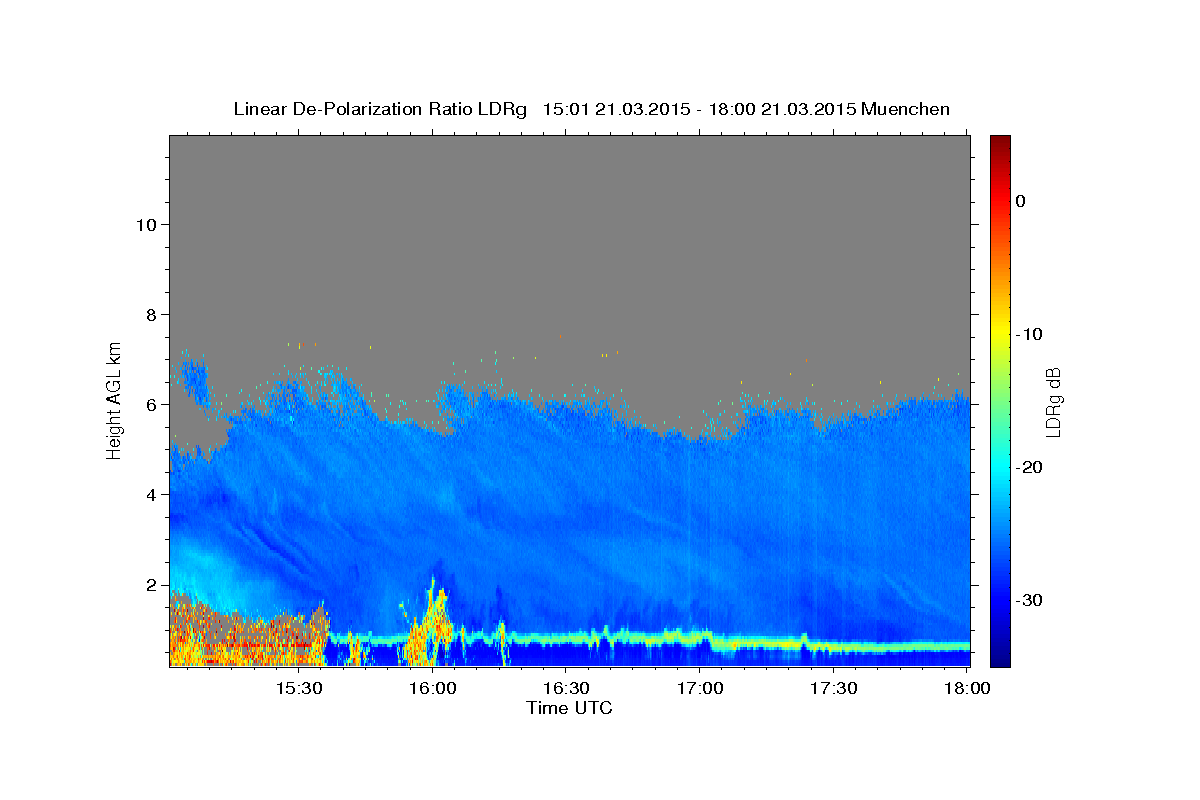Click the yellow section of the colorbar

pos(1000,330)
